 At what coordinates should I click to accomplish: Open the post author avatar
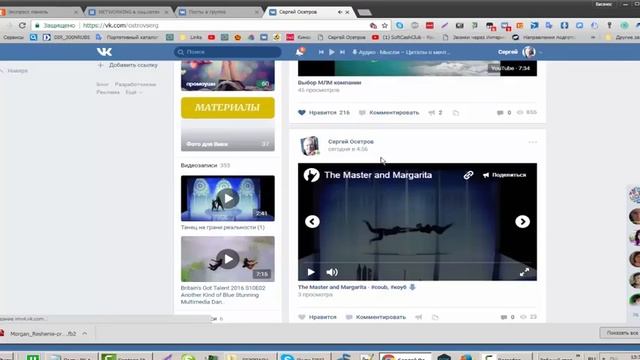click(x=310, y=146)
